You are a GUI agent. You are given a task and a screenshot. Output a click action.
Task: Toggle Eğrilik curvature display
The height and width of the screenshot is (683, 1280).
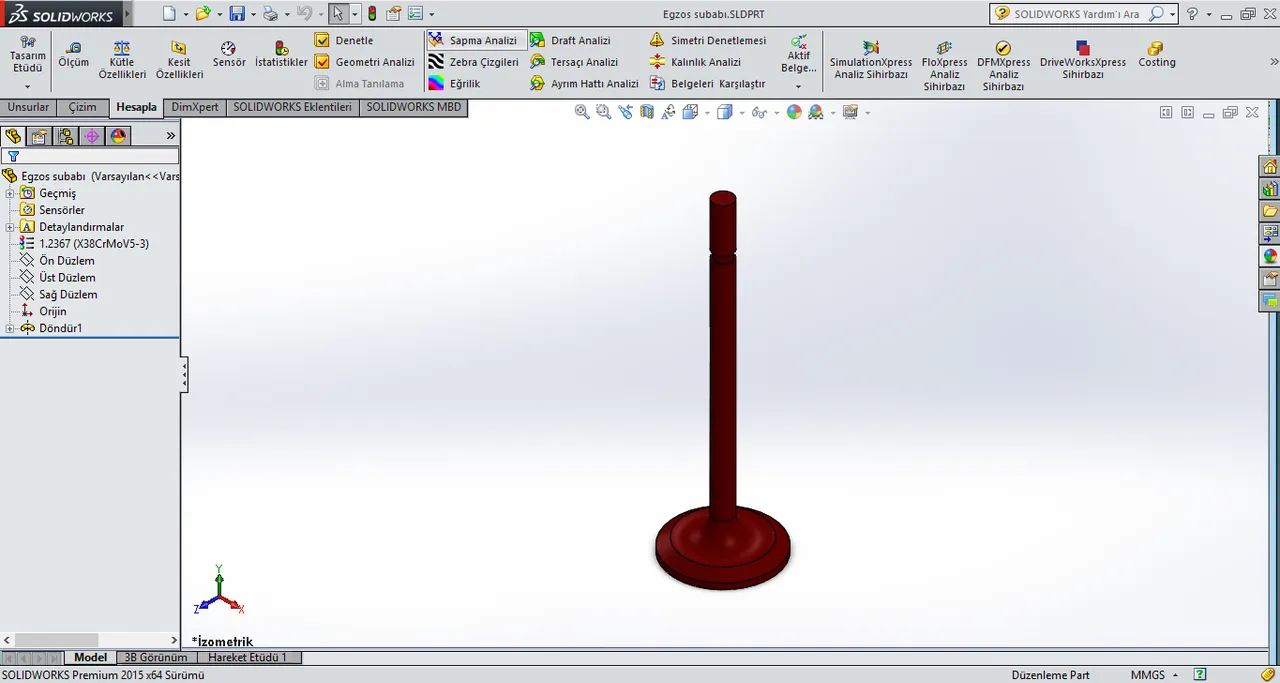click(x=454, y=84)
